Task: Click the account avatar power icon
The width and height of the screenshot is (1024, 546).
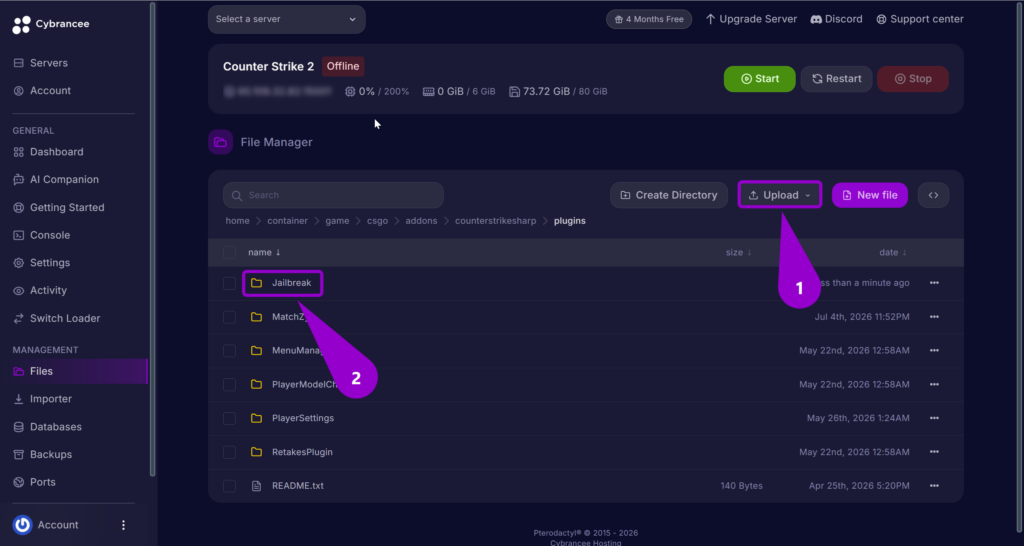Action: [x=22, y=524]
